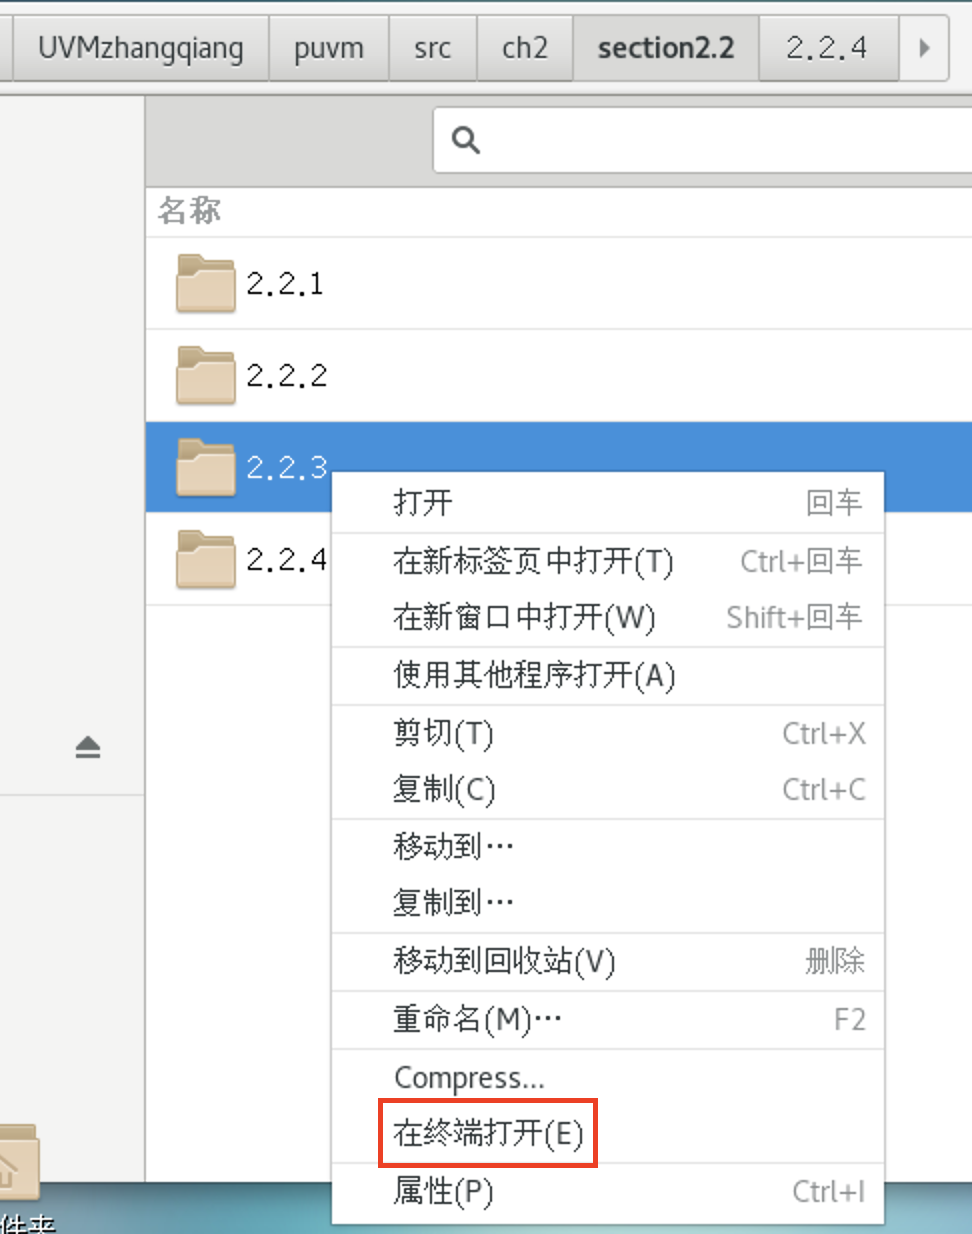Viewport: 972px width, 1234px height.
Task: Click the eject icon in the sidebar
Action: (x=87, y=746)
